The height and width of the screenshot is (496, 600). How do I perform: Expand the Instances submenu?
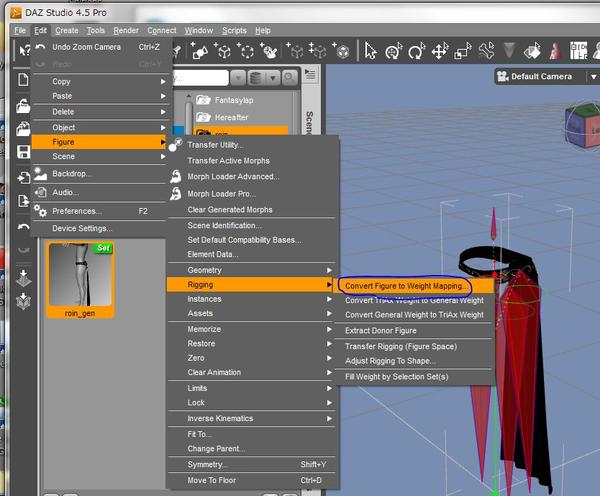point(251,299)
